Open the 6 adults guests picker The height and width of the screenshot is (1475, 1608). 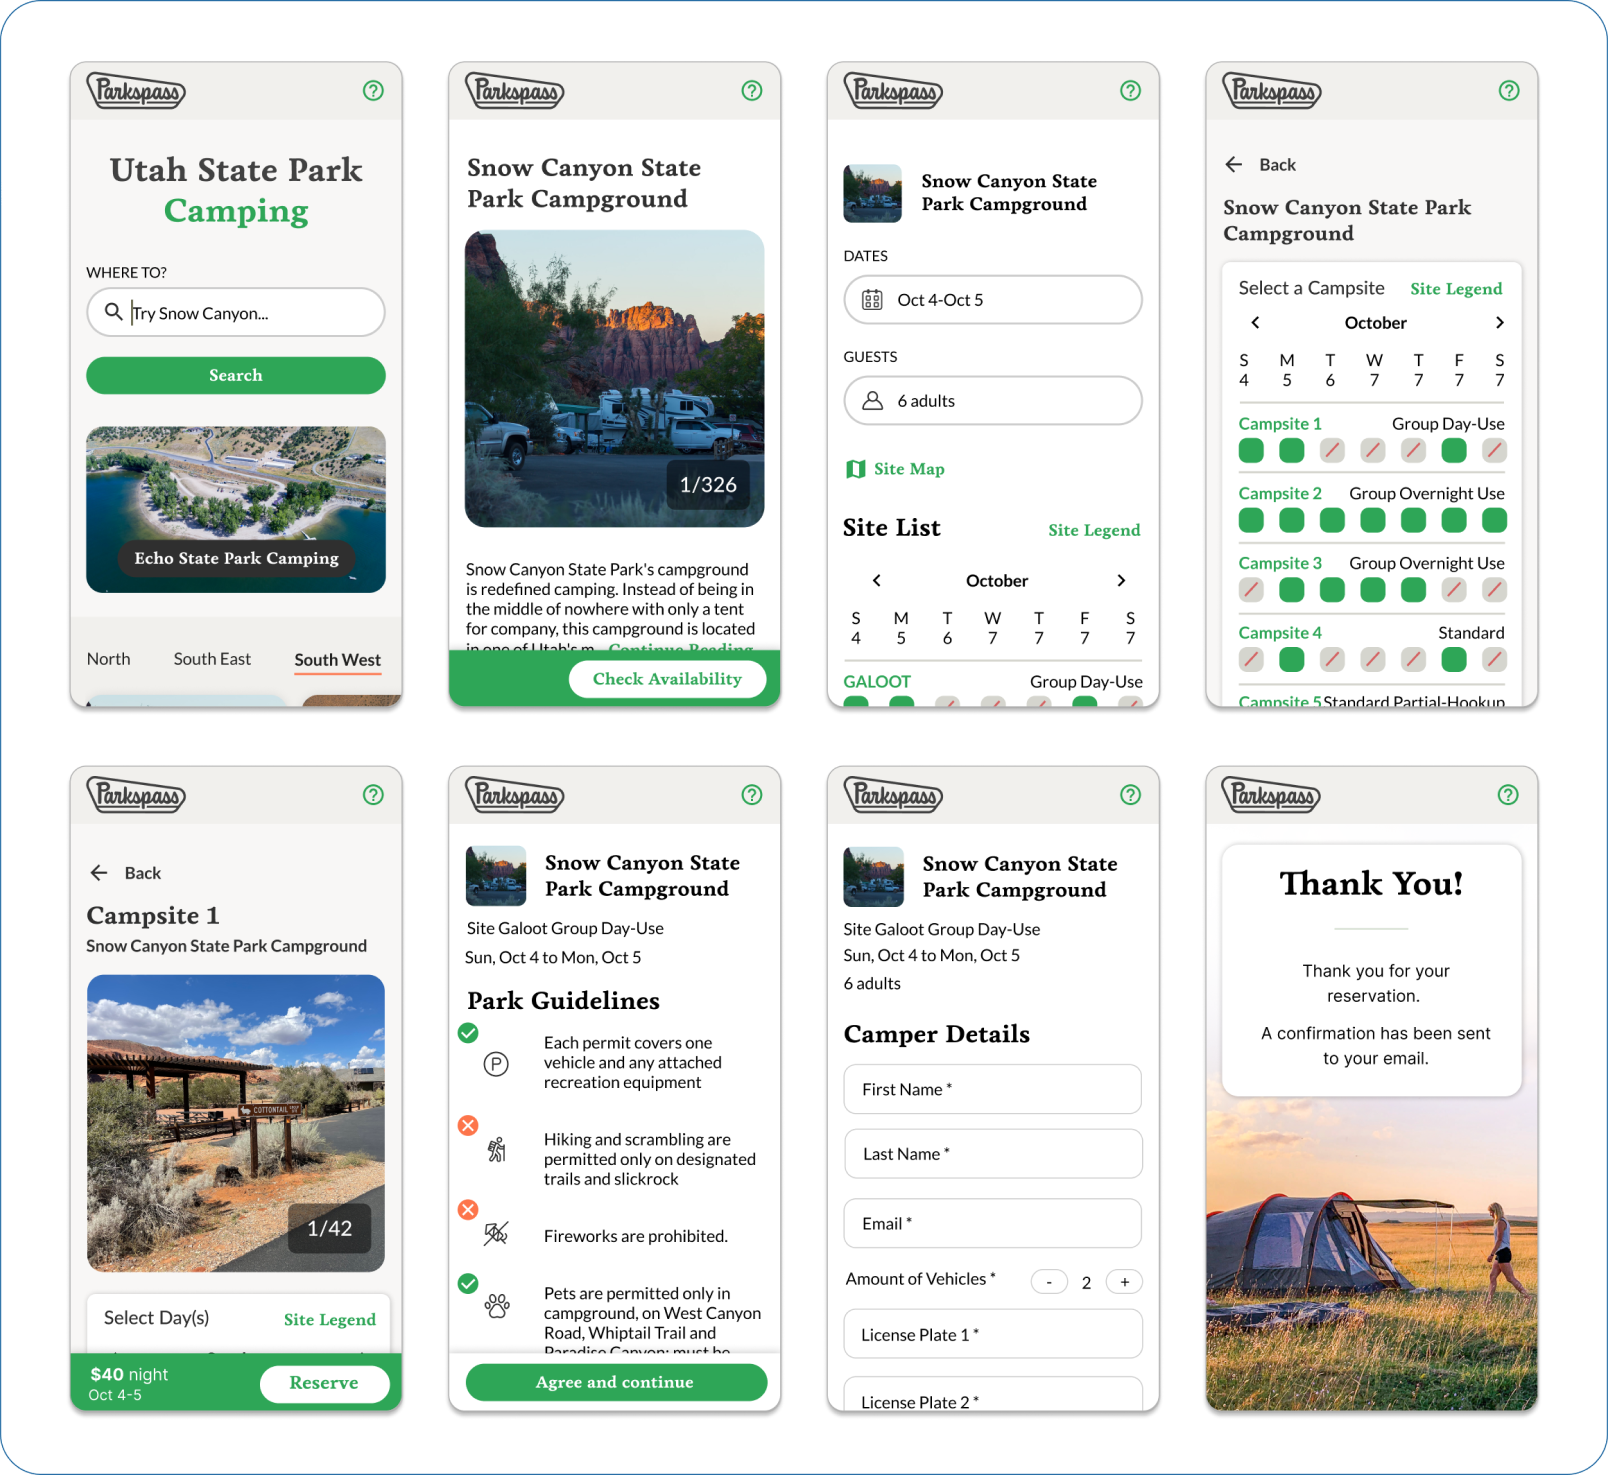993,401
